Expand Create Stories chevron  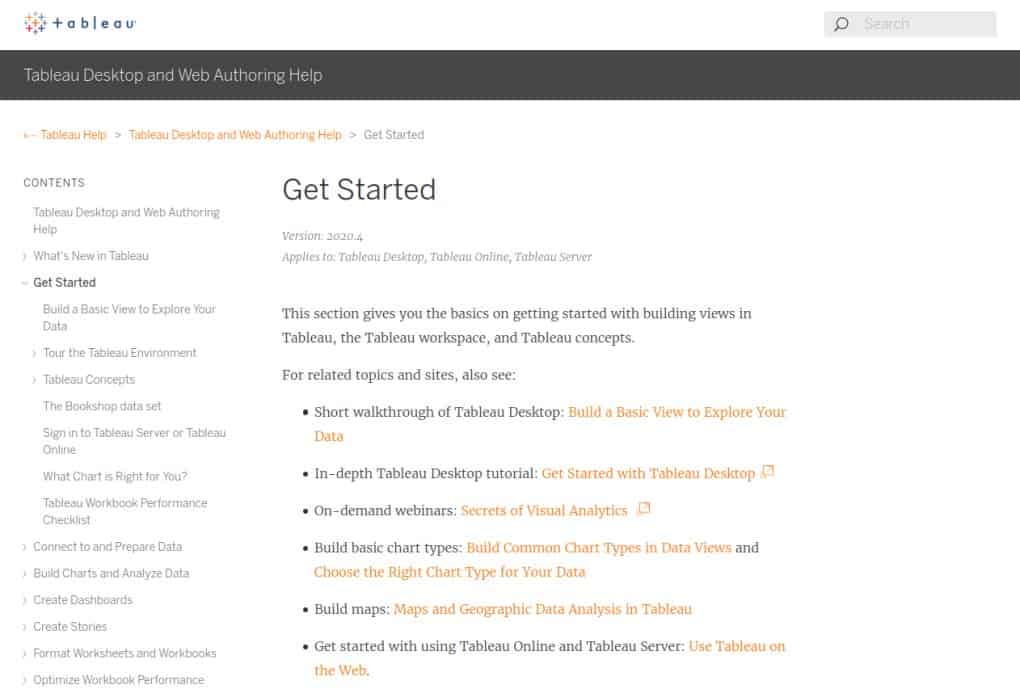[x=25, y=627]
